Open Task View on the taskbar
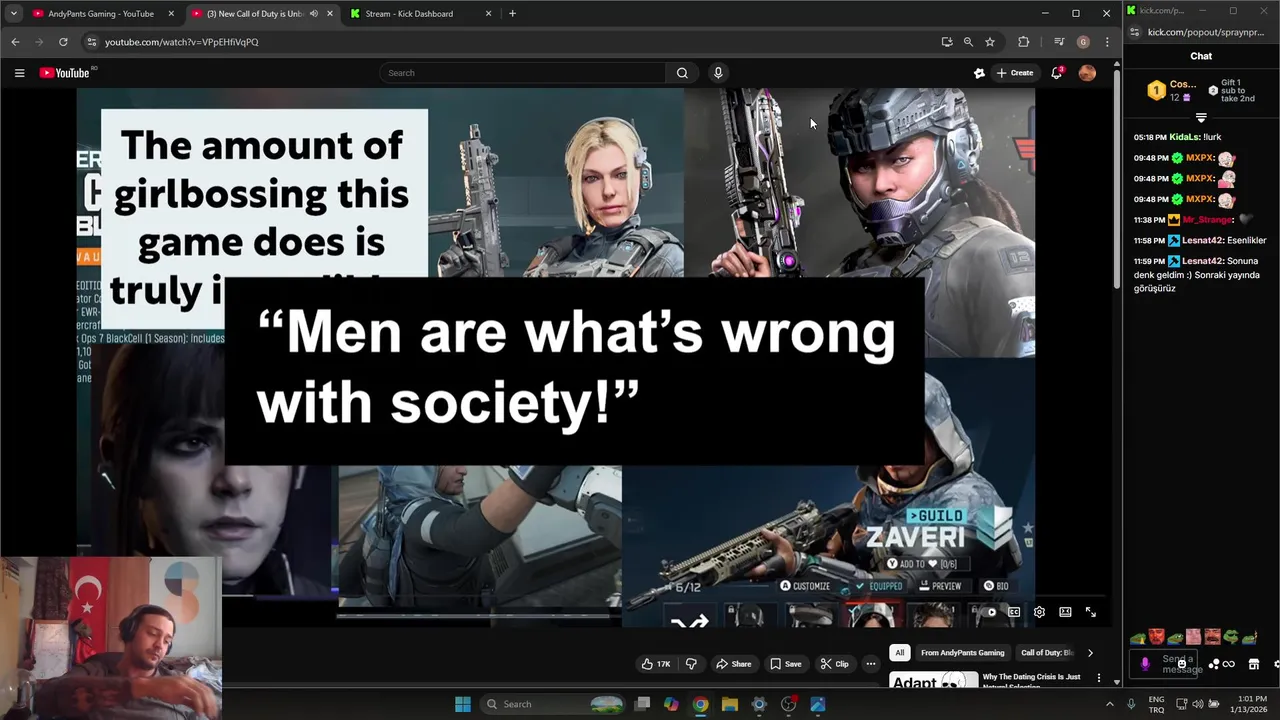Viewport: 1280px width, 720px height. [643, 704]
